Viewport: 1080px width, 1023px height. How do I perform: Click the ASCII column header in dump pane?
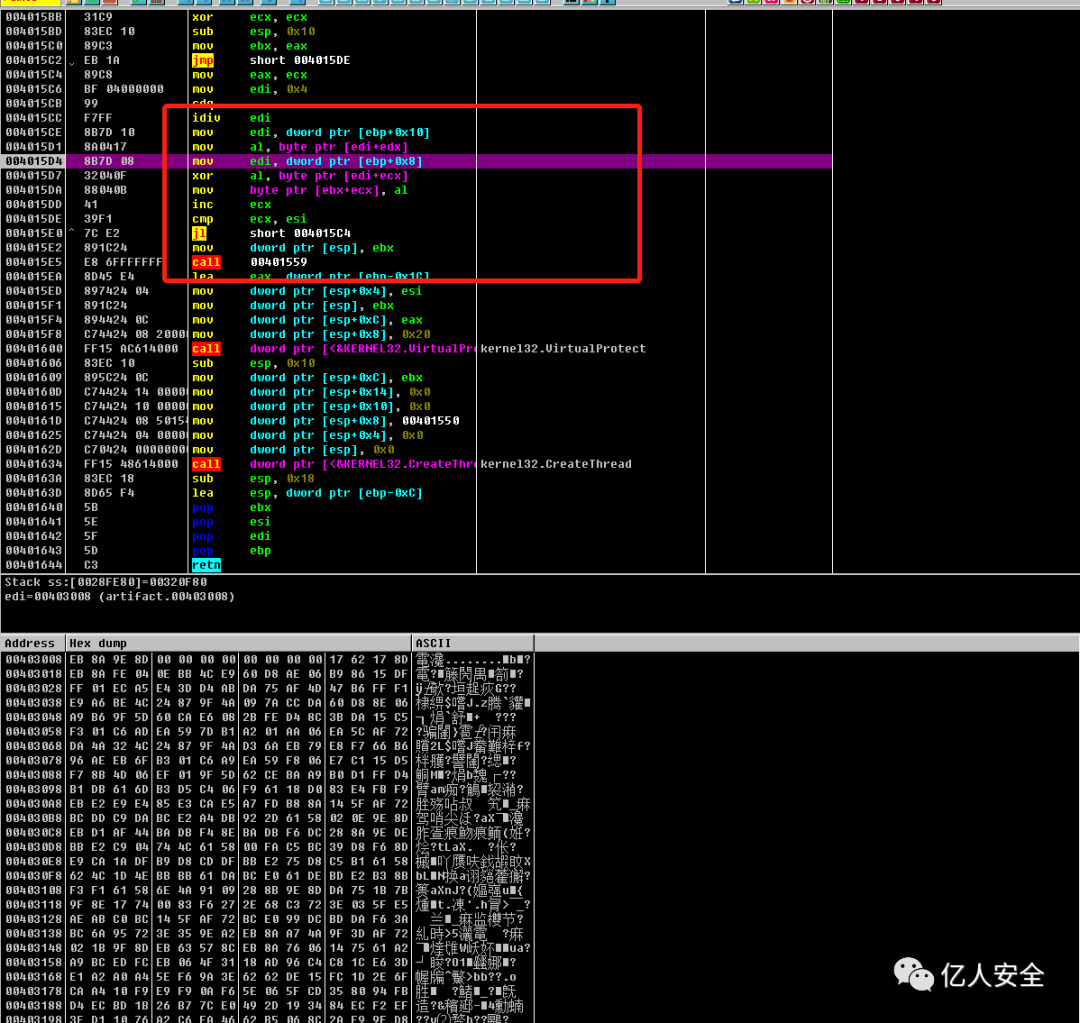(472, 644)
